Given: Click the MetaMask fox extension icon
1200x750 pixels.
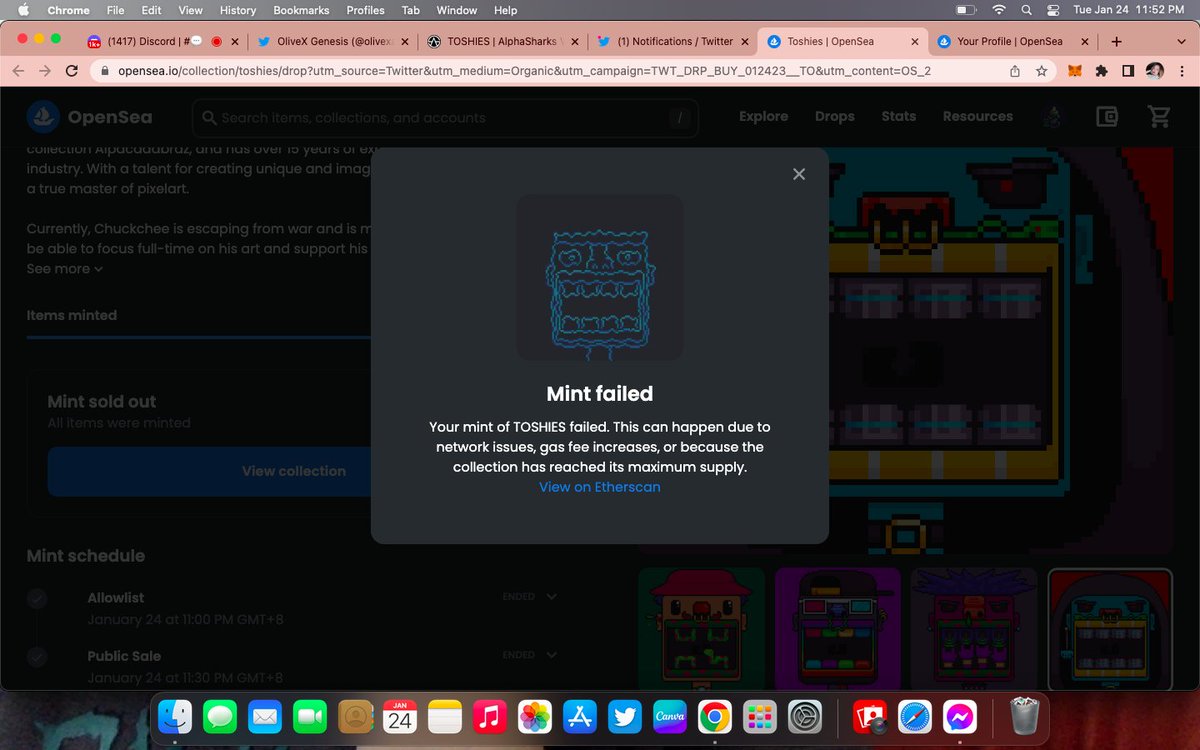Looking at the screenshot, I should tap(1075, 71).
